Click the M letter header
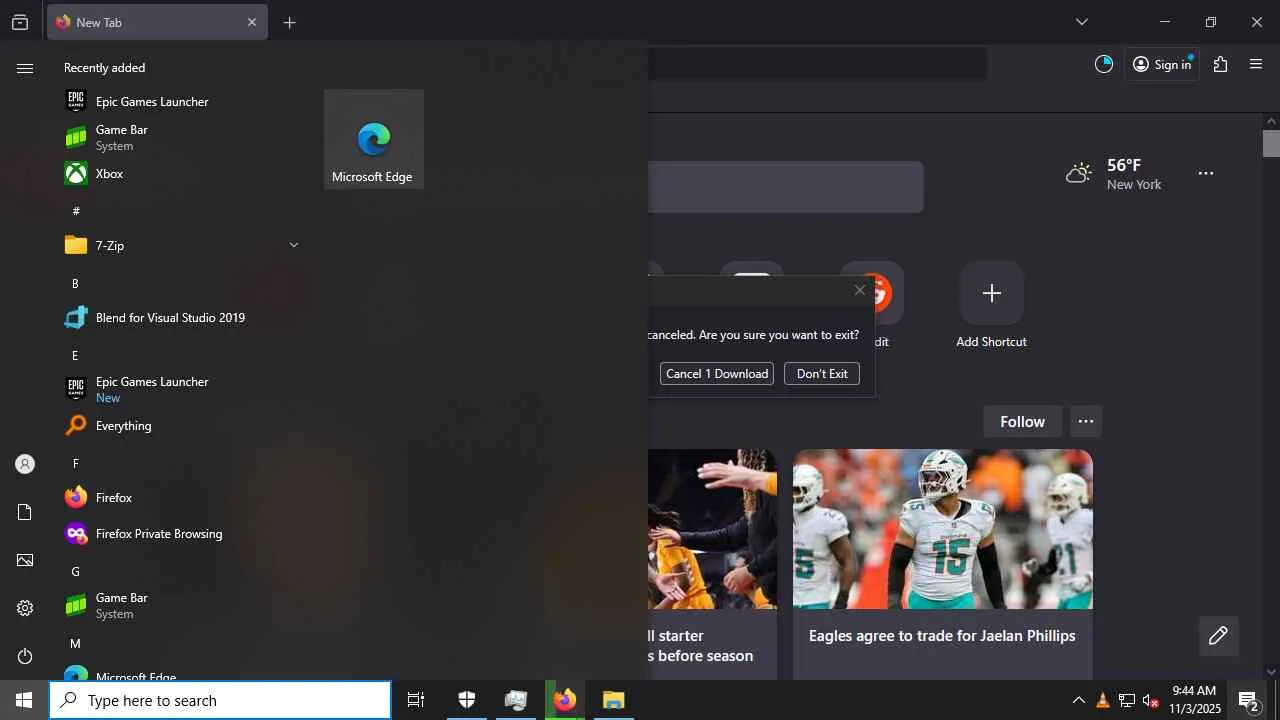Viewport: 1280px width, 720px height. click(75, 643)
